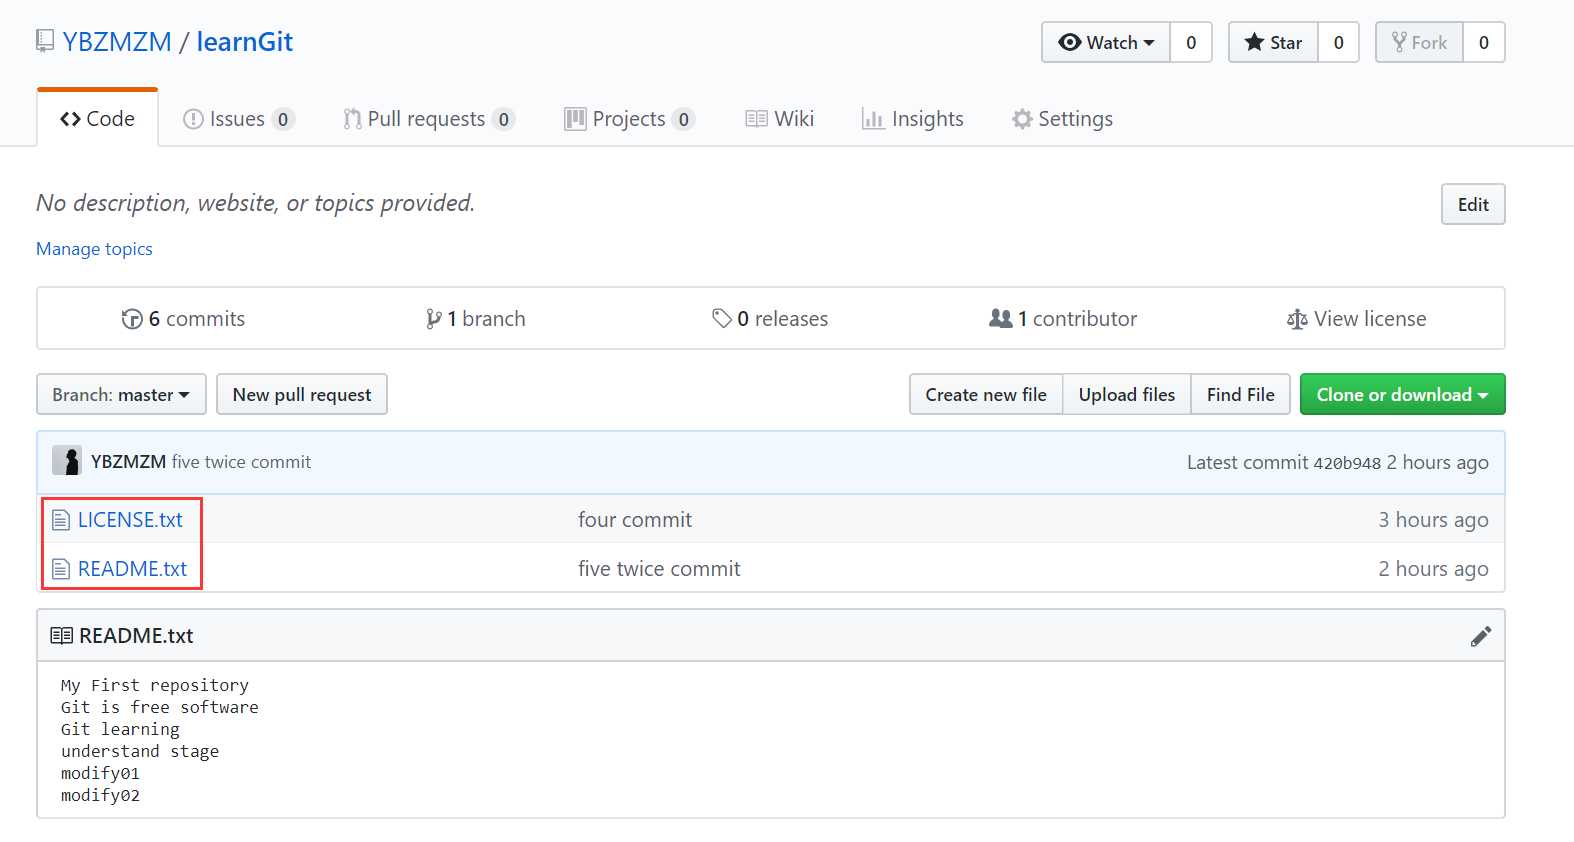Star the repository
Screen dimensions: 1574x842
(1273, 42)
